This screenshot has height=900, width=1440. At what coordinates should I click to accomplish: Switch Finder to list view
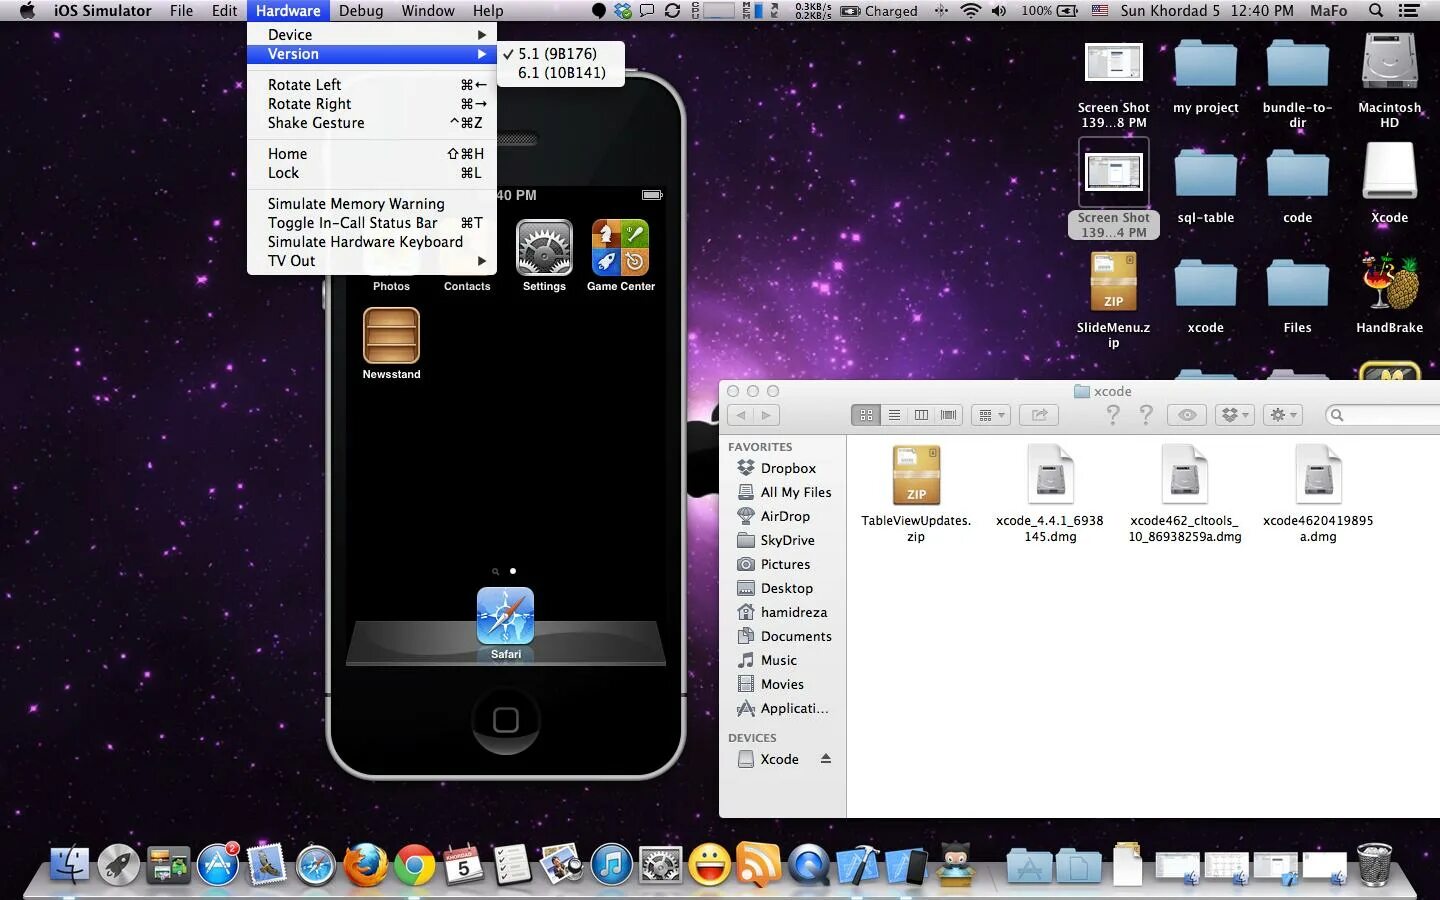click(x=894, y=415)
